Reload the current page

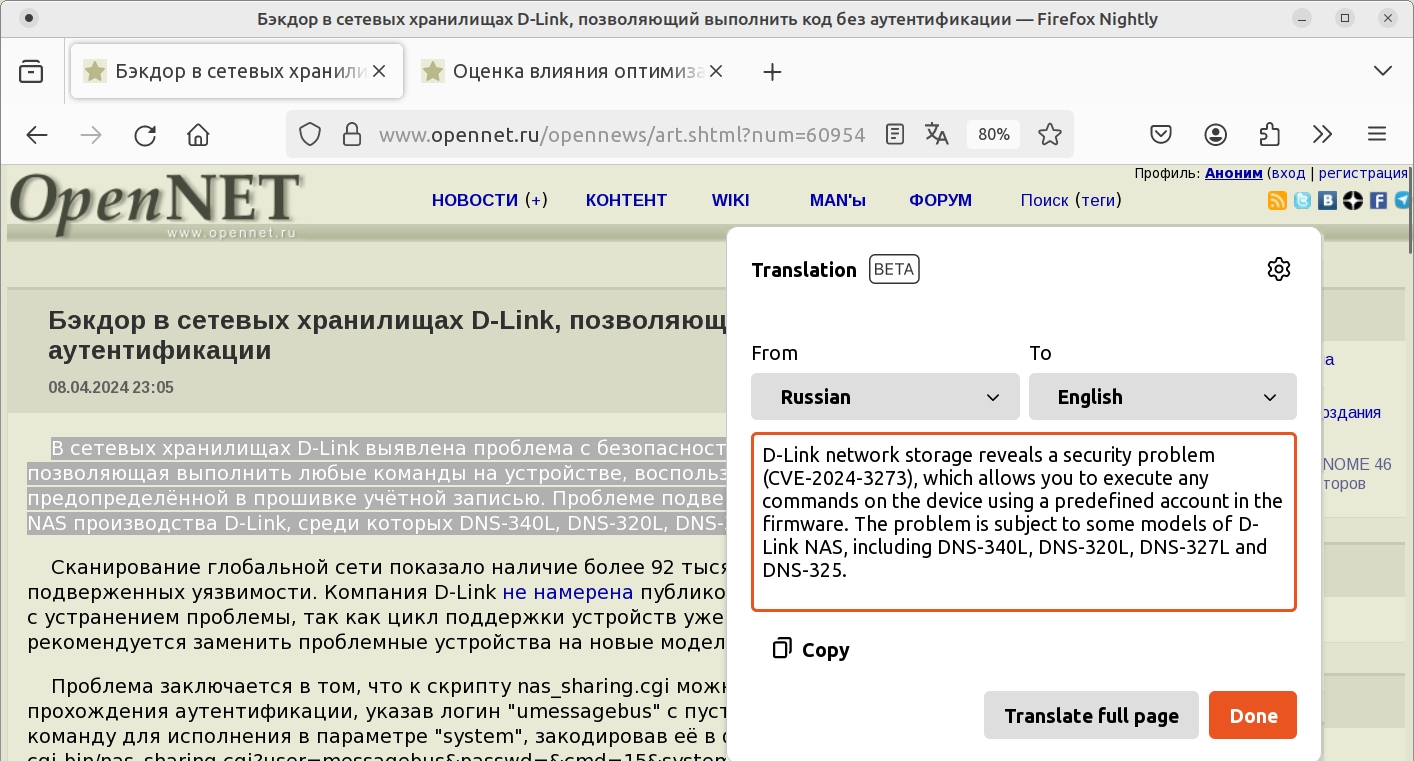pos(145,135)
